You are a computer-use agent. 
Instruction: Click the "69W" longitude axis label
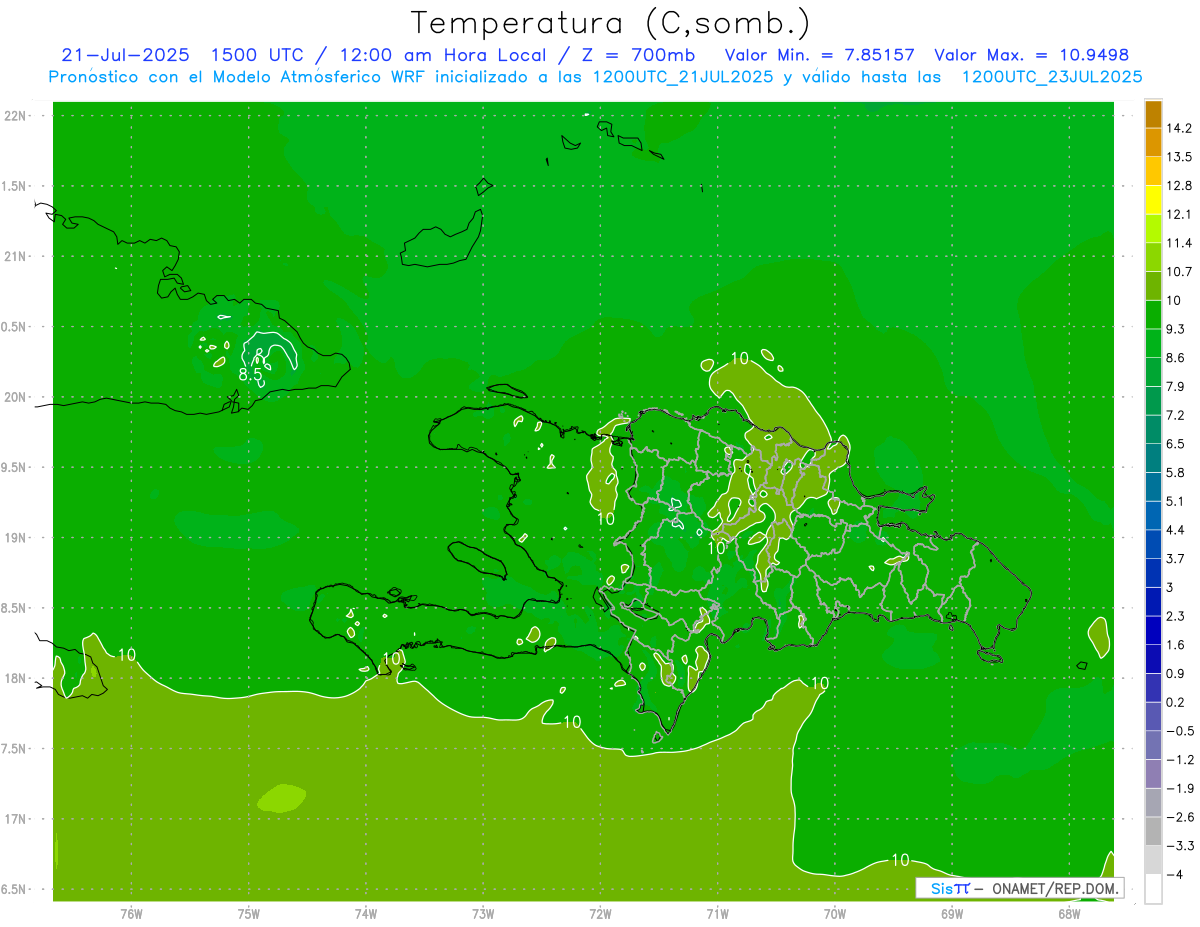point(952,913)
